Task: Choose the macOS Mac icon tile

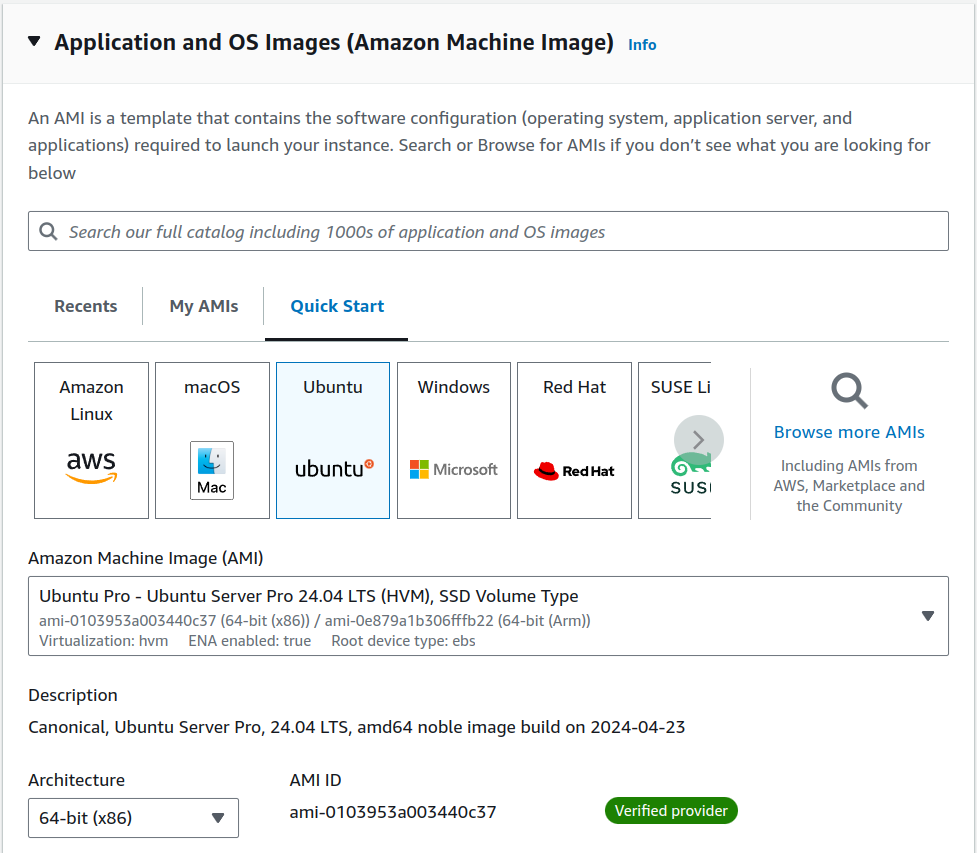Action: click(x=212, y=441)
